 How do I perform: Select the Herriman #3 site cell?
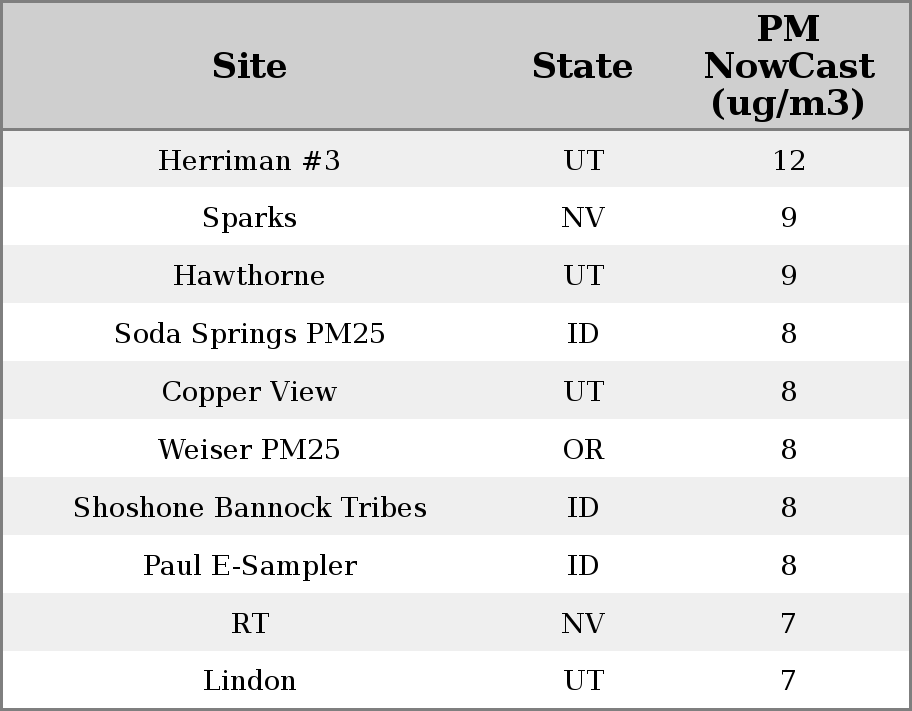(249, 160)
